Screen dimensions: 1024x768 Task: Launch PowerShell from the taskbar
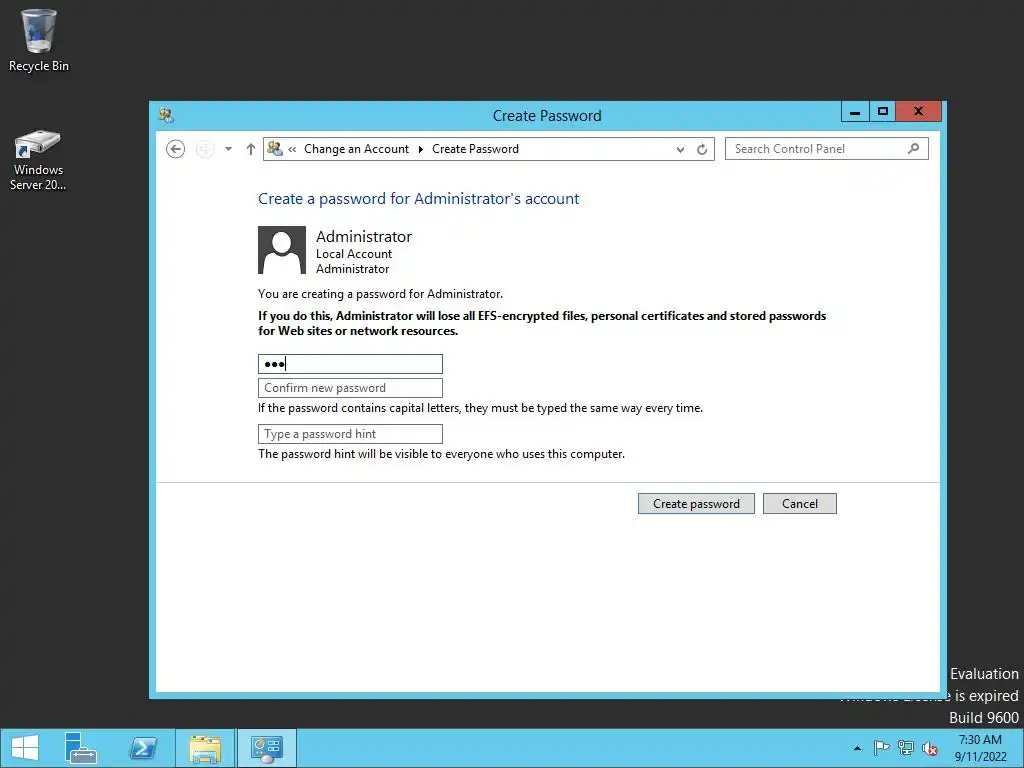point(143,748)
